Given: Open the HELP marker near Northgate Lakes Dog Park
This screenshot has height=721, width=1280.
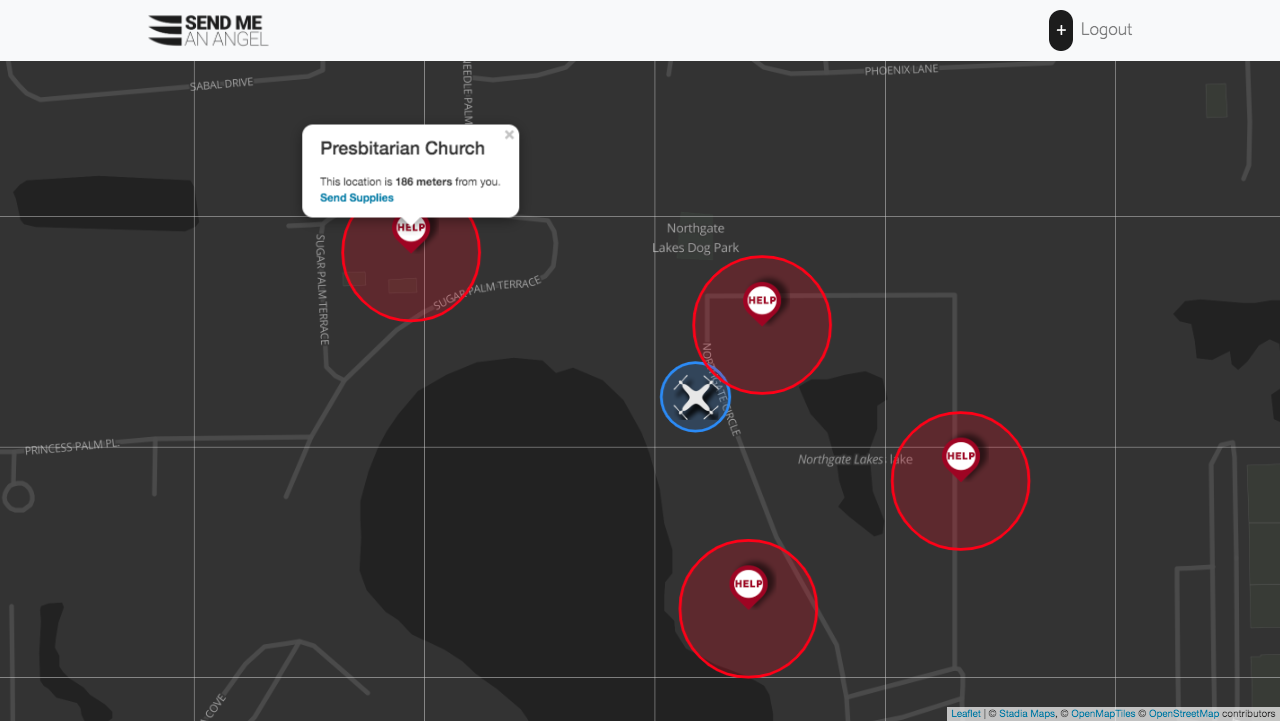Looking at the screenshot, I should click(762, 302).
